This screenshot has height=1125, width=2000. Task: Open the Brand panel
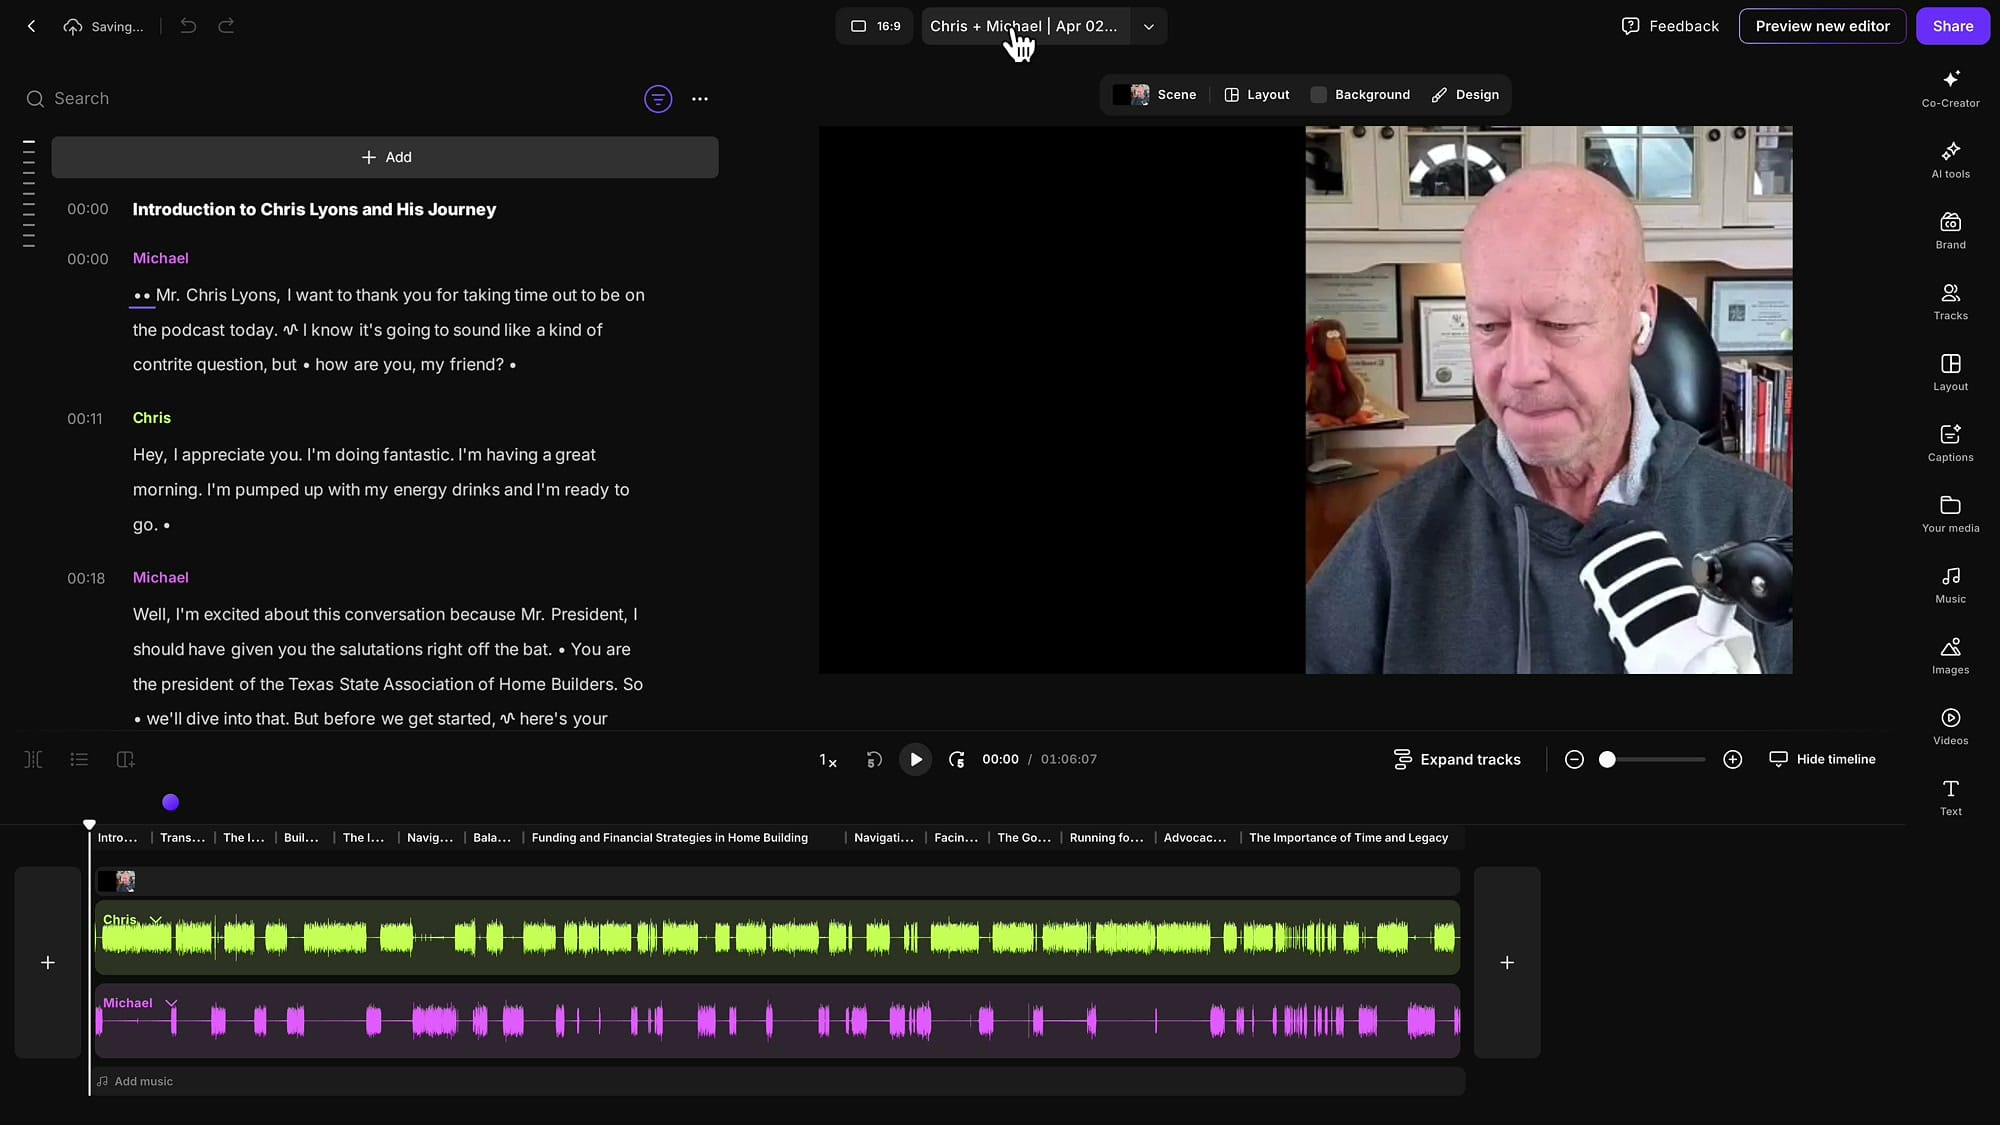(x=1949, y=229)
